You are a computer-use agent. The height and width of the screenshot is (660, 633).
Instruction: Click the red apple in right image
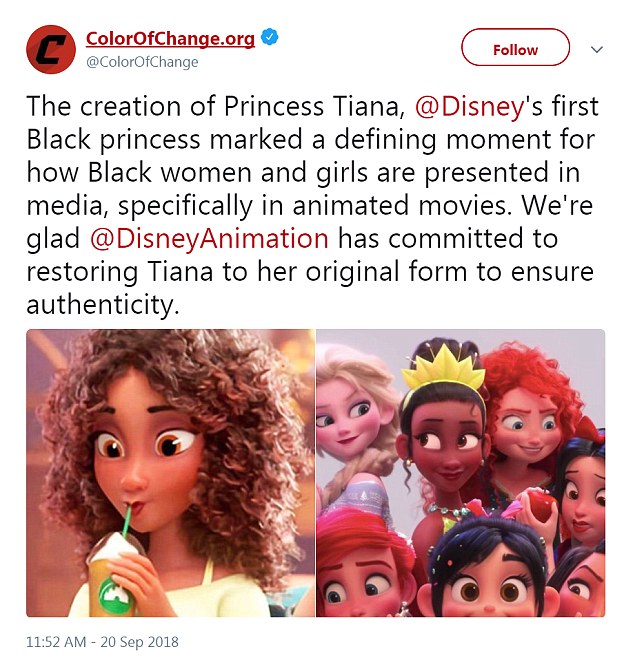click(x=539, y=506)
